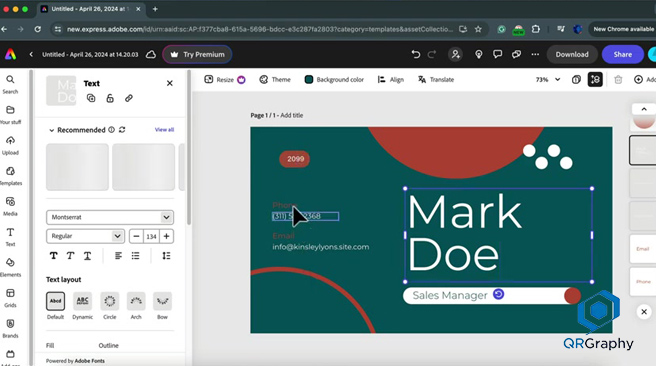Open the Theme option
The image size is (656, 366).
(275, 79)
